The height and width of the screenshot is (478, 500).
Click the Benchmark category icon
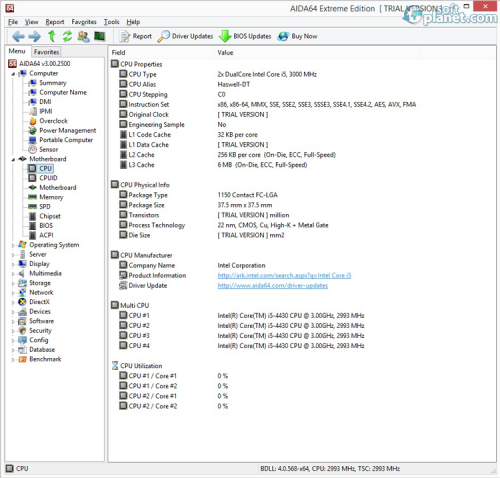[22, 360]
